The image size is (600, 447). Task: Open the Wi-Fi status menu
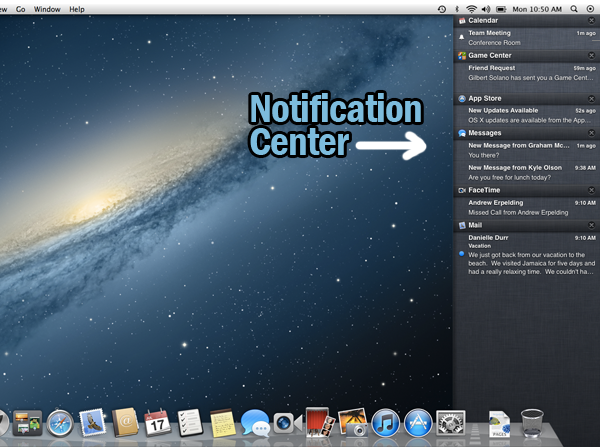click(471, 9)
